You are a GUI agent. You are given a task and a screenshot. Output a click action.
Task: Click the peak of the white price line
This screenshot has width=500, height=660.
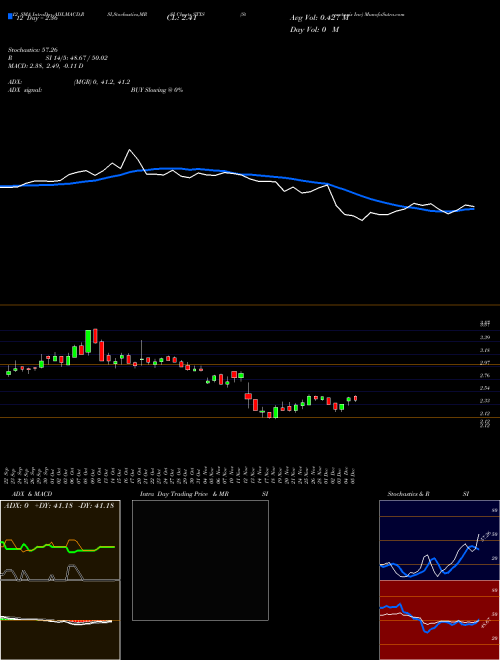click(x=130, y=150)
